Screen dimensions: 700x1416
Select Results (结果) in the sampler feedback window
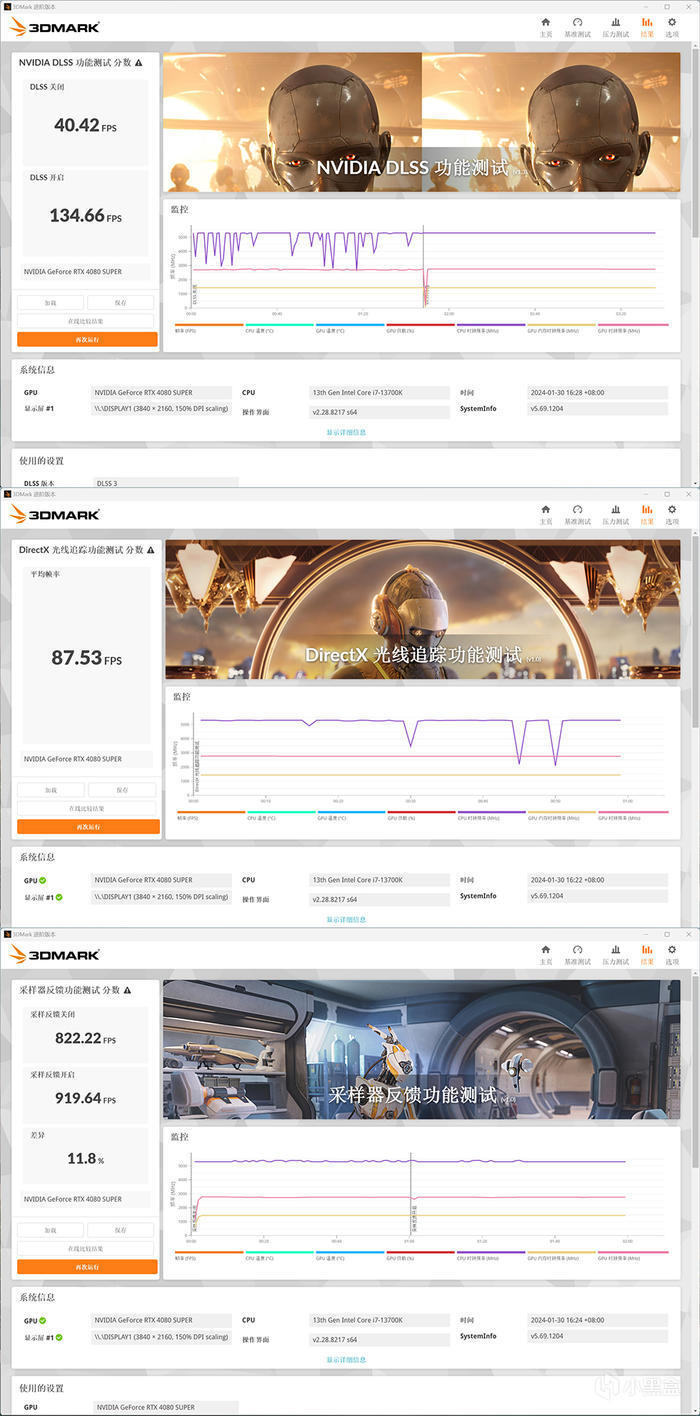click(647, 954)
